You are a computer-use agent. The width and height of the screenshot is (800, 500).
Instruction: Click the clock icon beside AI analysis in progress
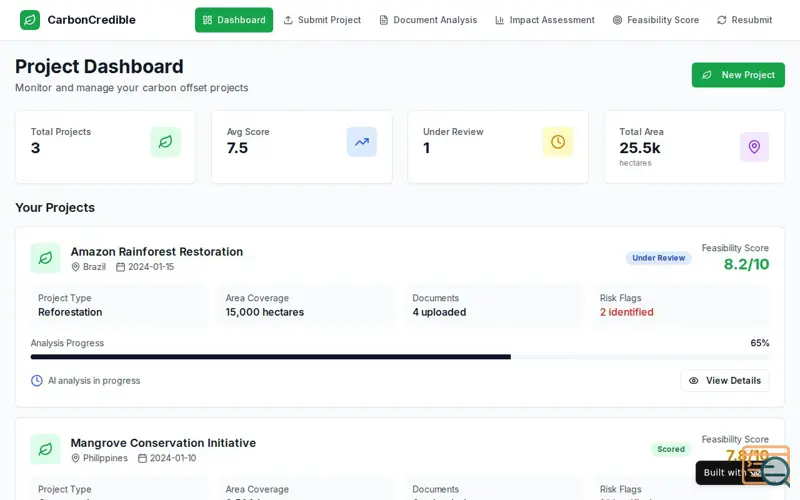(x=37, y=381)
